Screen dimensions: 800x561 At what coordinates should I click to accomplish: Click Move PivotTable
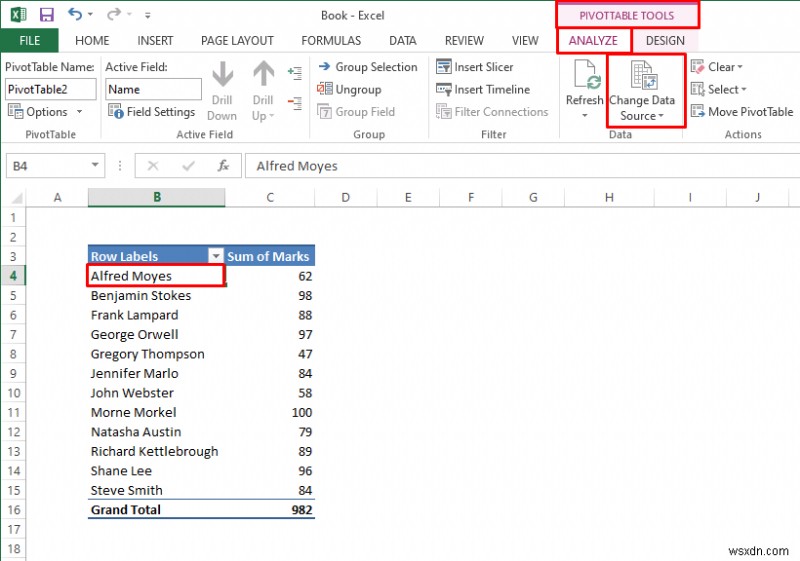[742, 112]
